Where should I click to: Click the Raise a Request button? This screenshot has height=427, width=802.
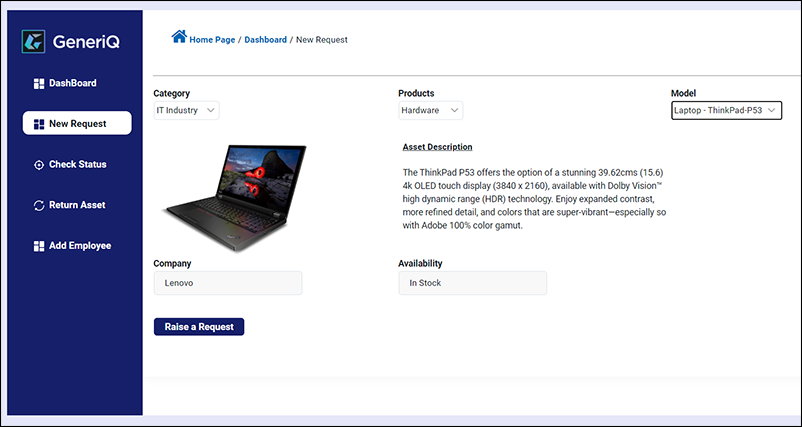[199, 327]
